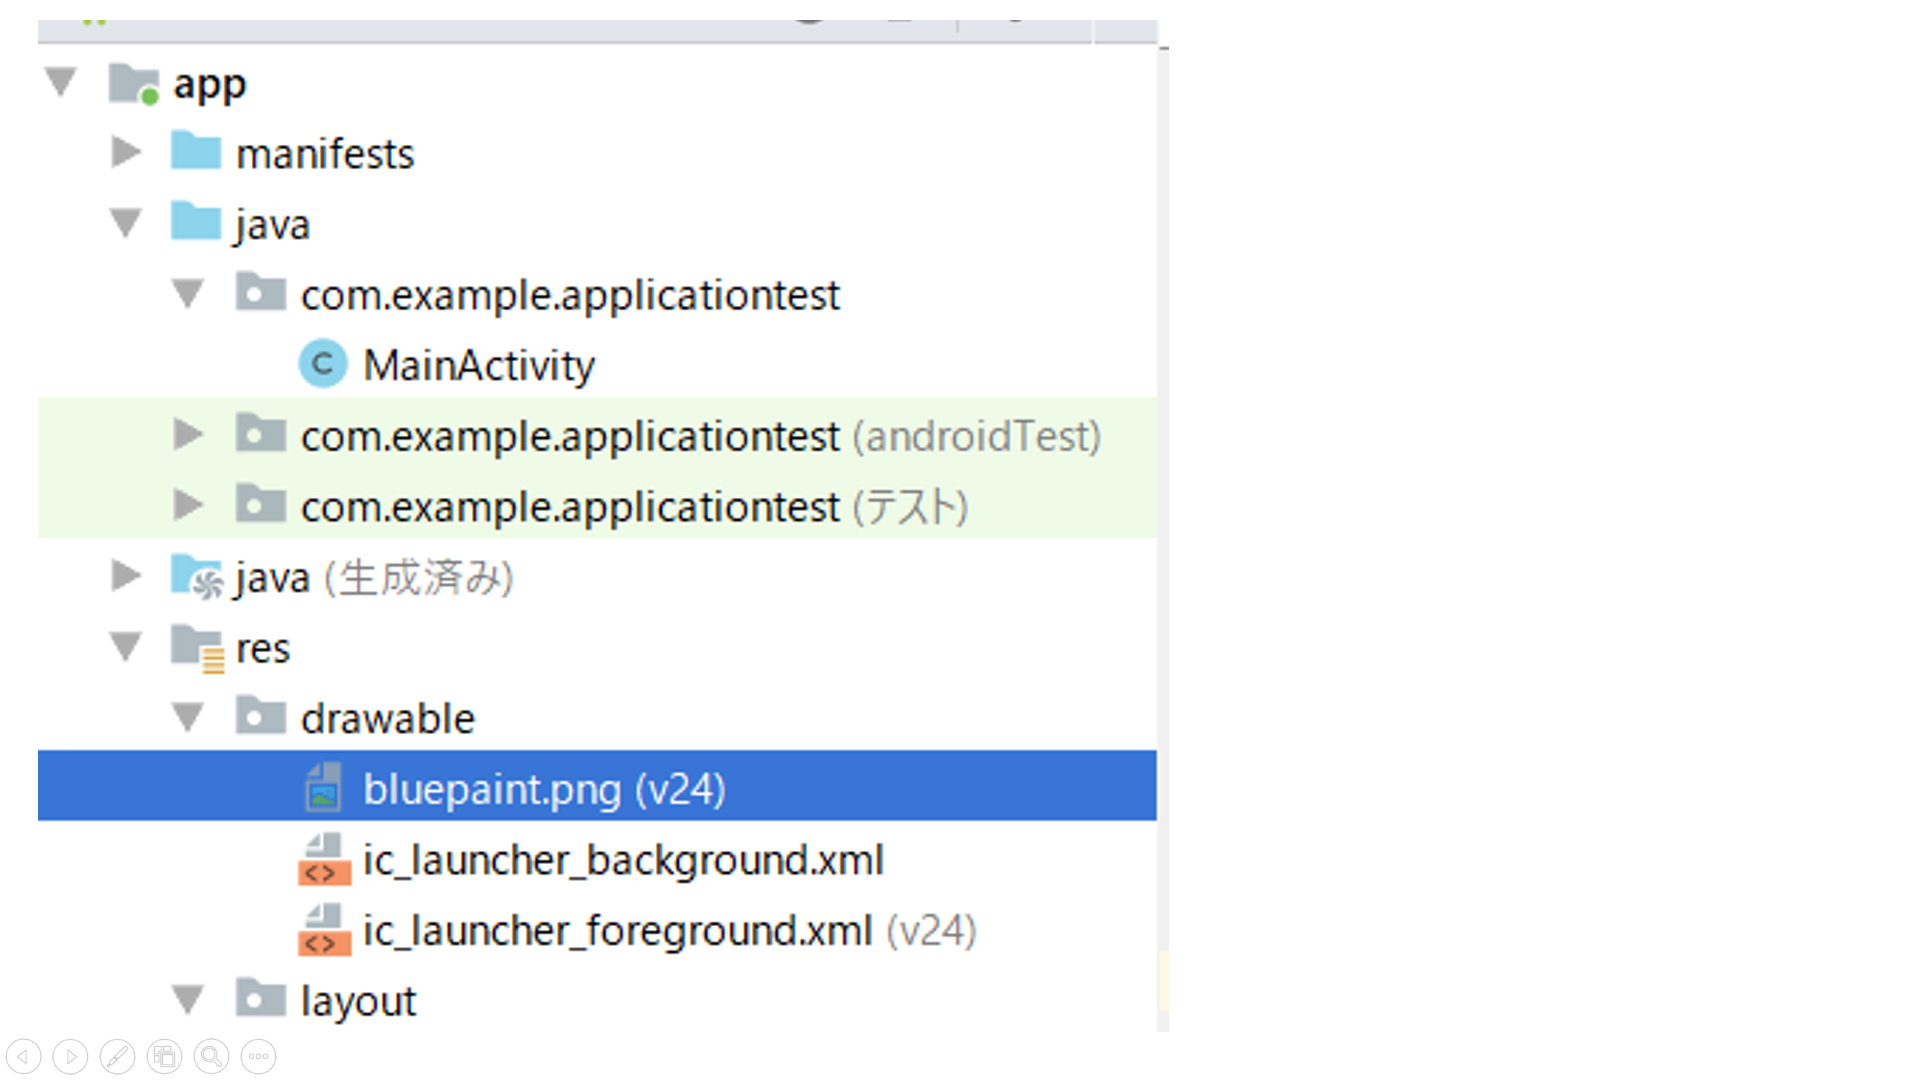Go to previous slide using back arrow
This screenshot has height=1080, width=1920.
tap(23, 1056)
